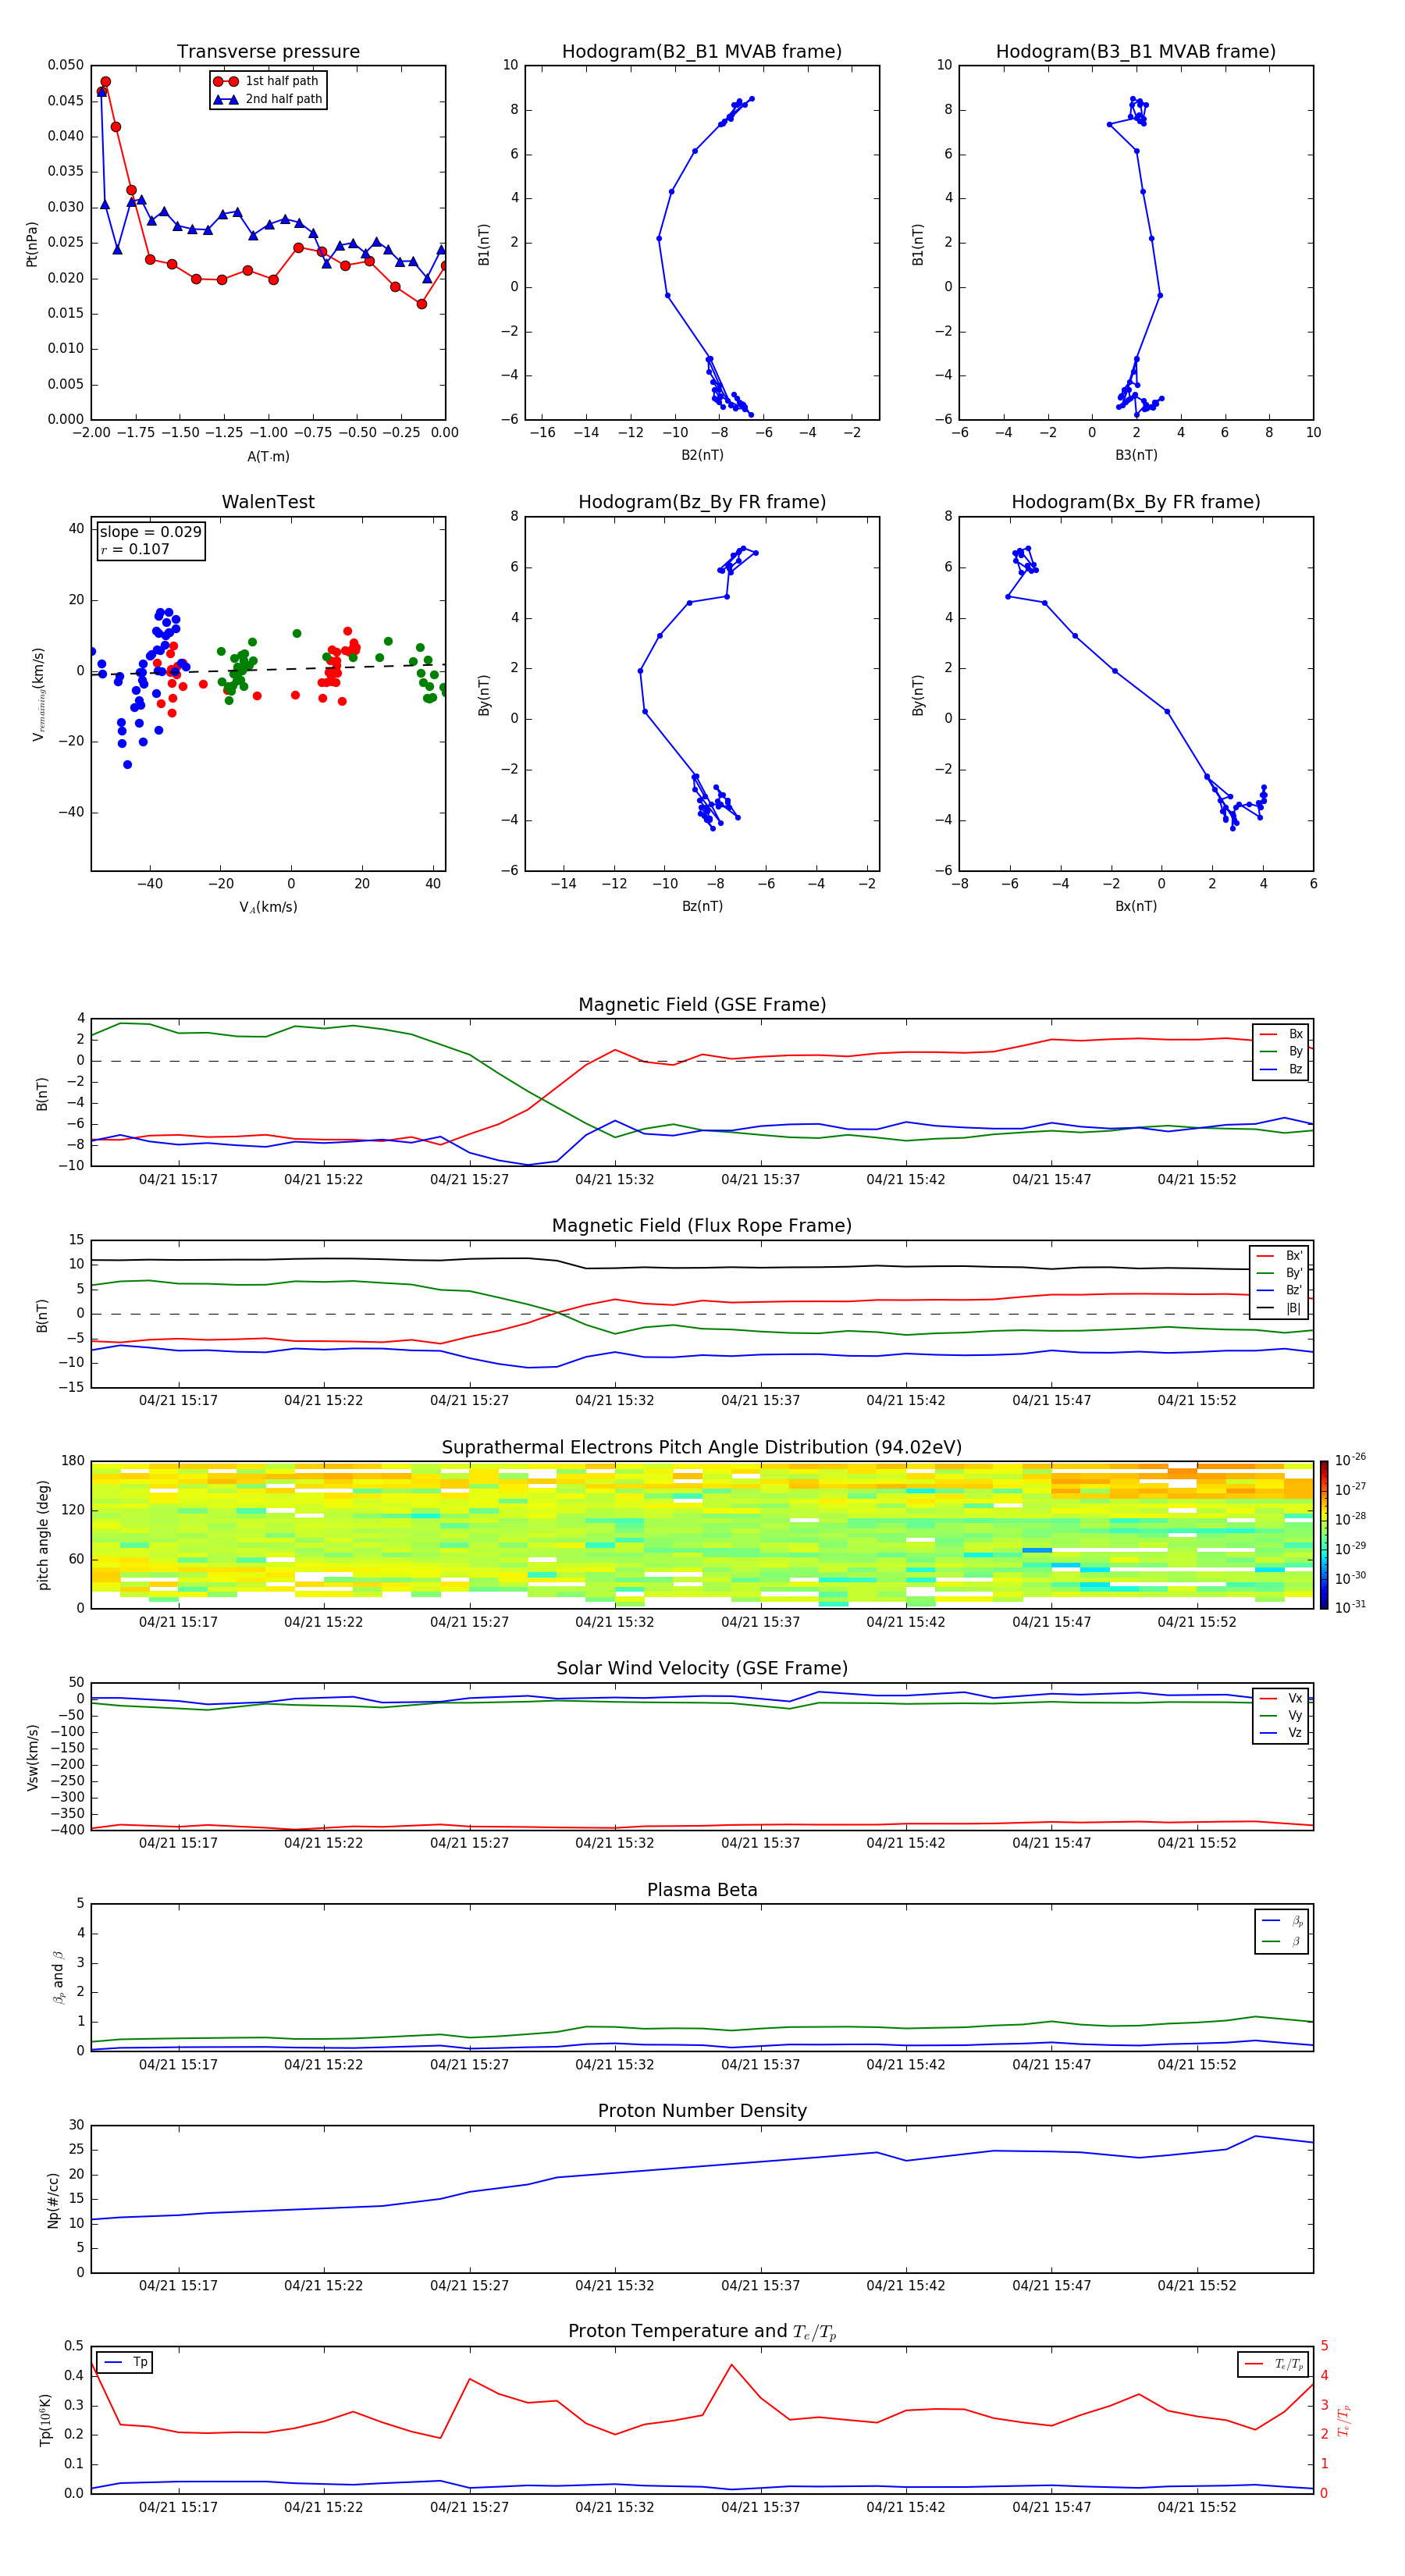Click '0.050' tick on Transverse pressure axis

[x=66, y=65]
